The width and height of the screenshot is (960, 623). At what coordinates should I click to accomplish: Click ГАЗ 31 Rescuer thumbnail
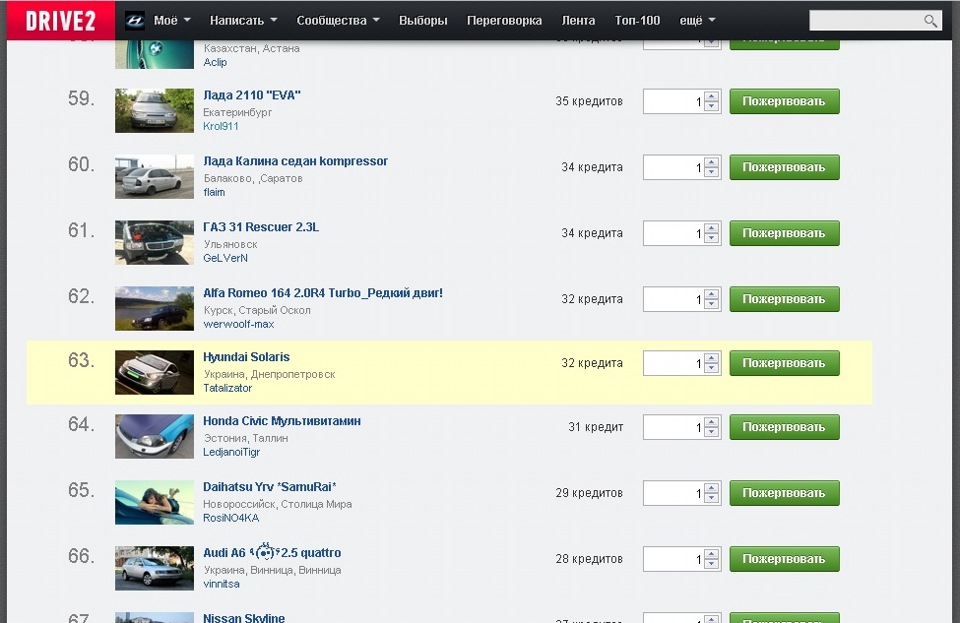pos(154,243)
